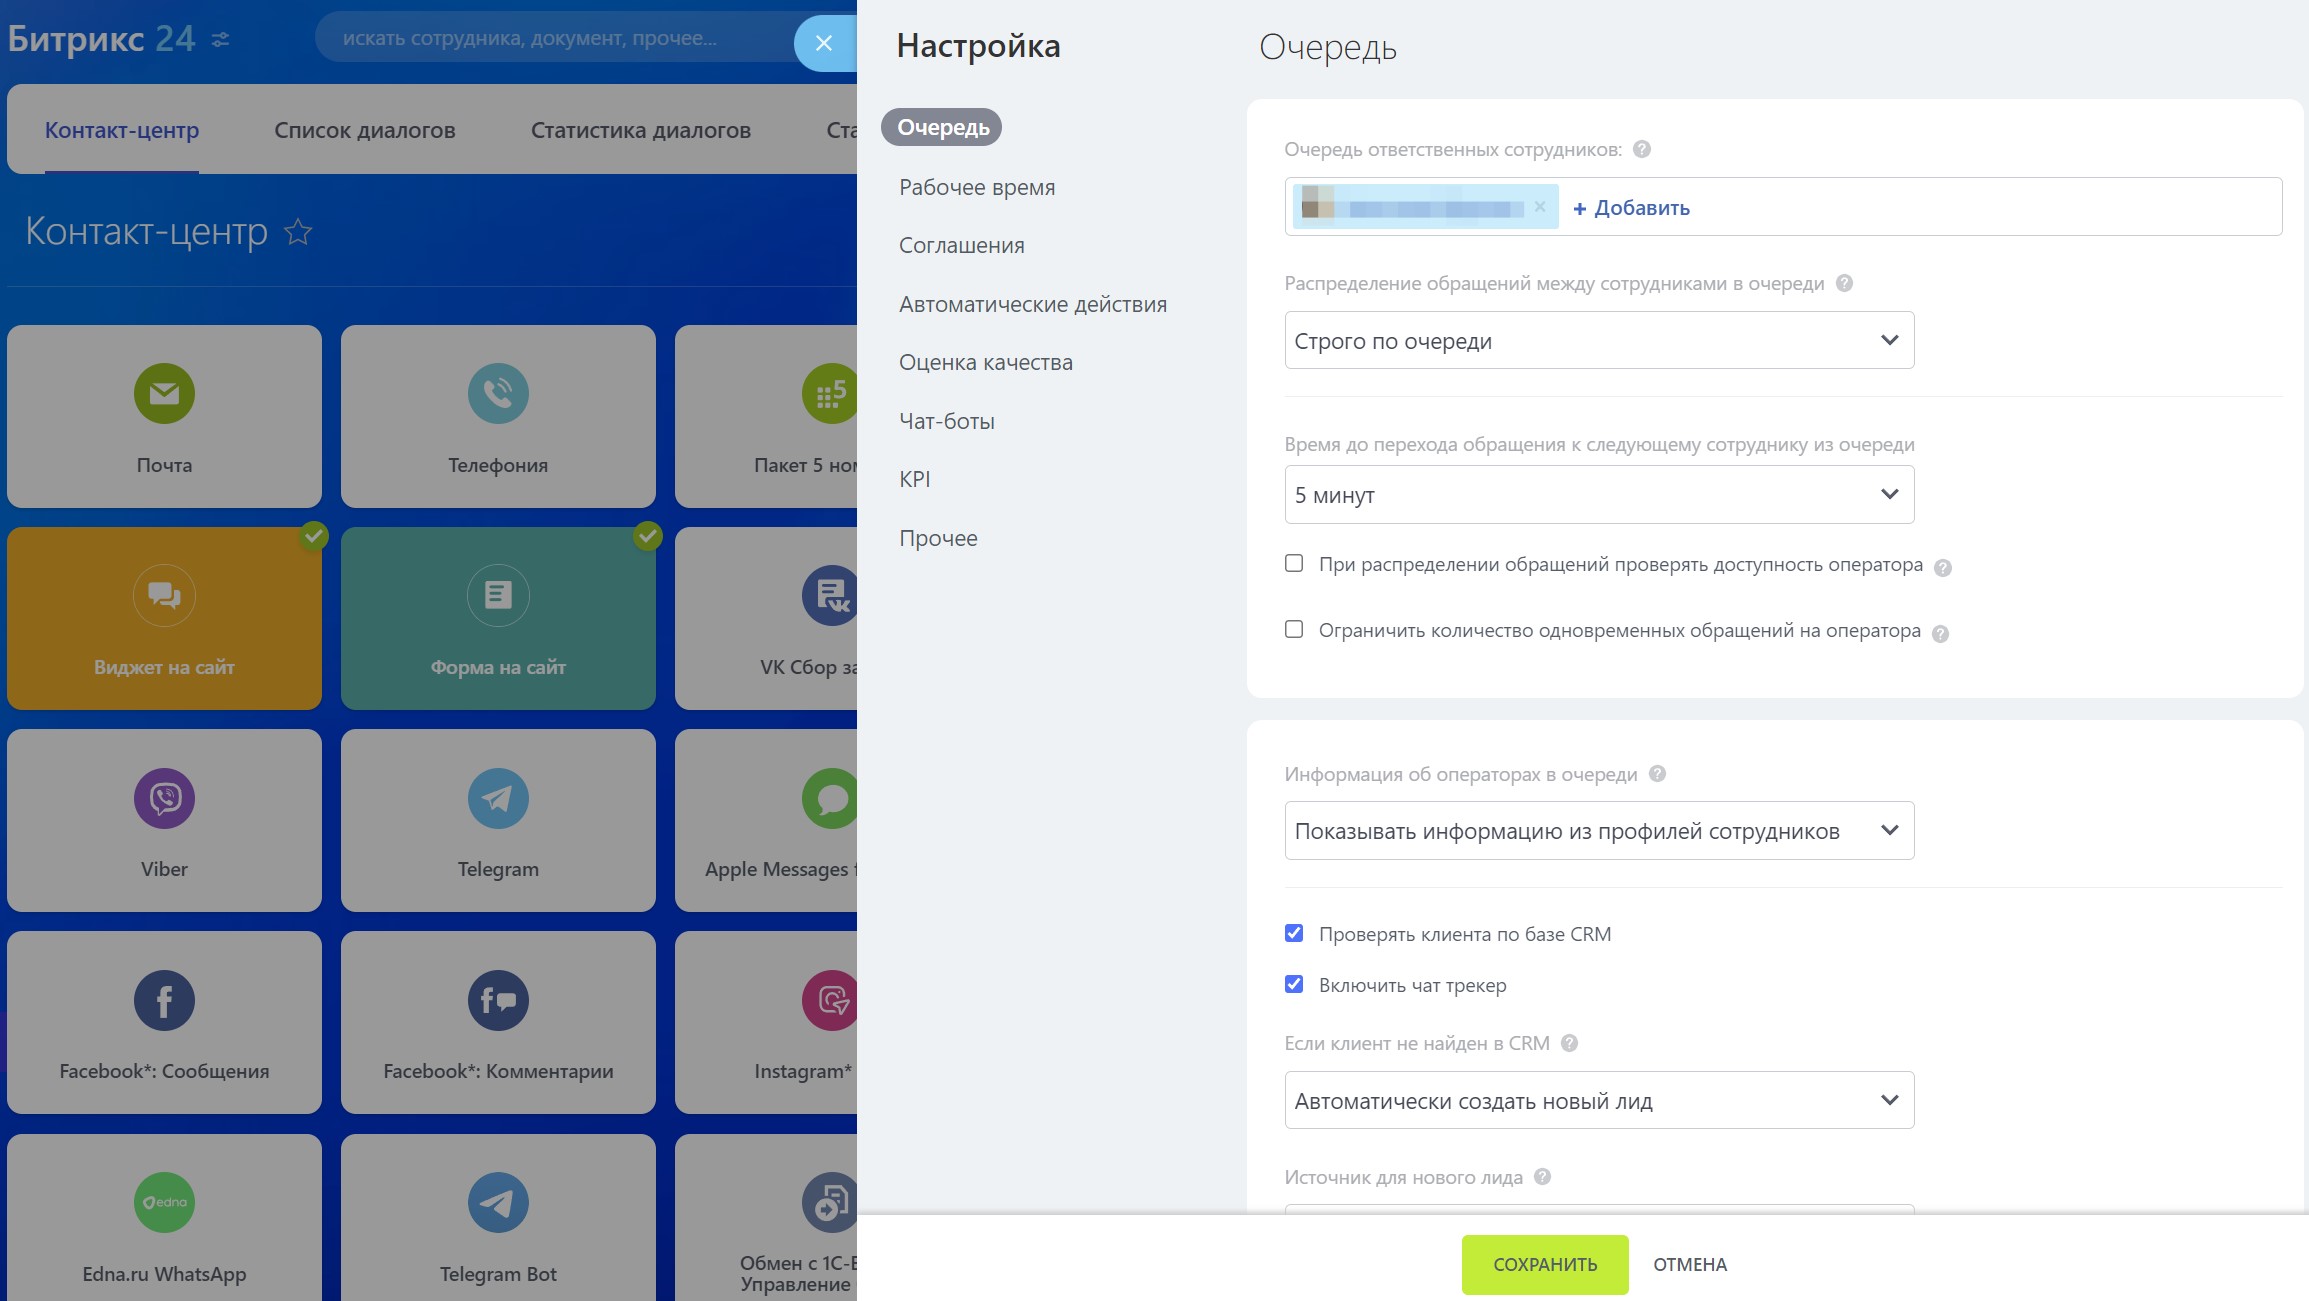
Task: Select the Viber channel icon
Action: click(x=164, y=798)
